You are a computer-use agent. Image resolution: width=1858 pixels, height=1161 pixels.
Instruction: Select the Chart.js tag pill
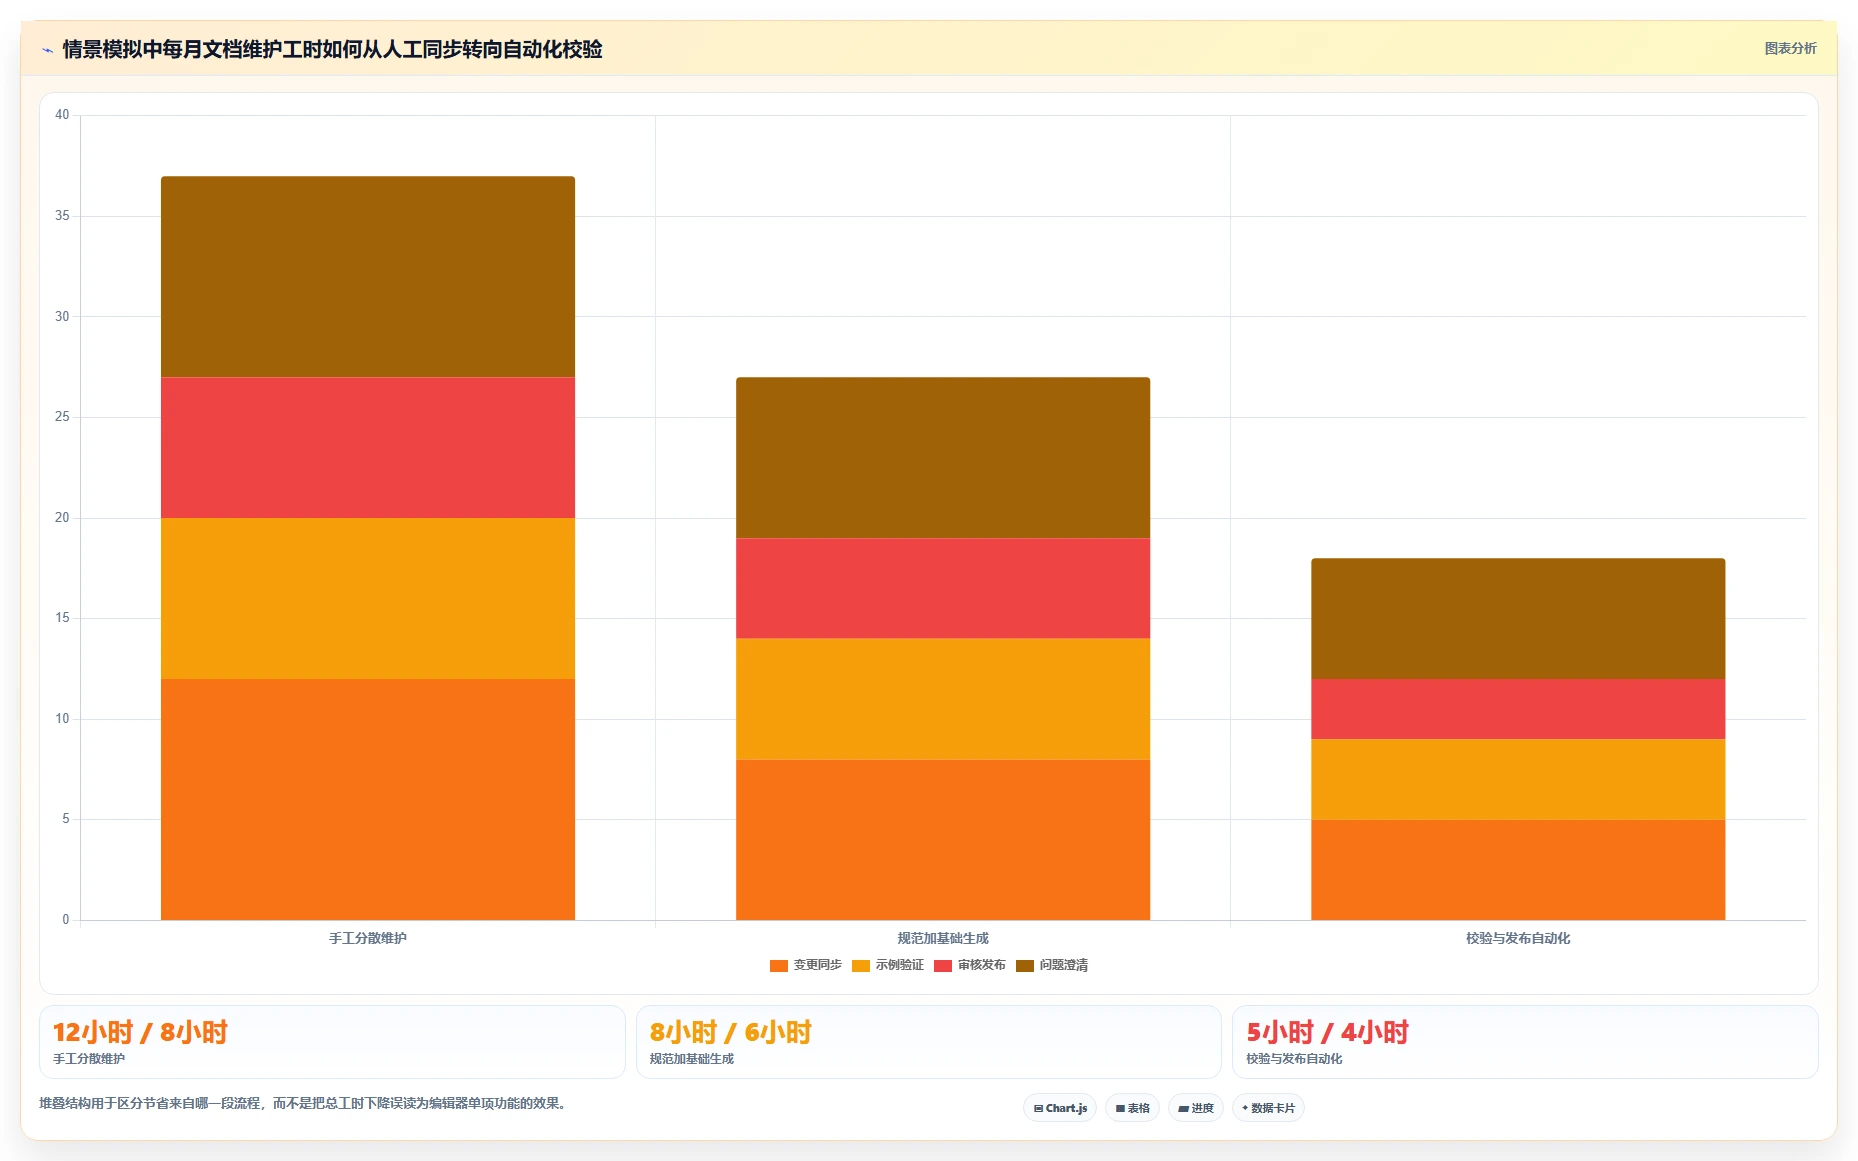click(1060, 1108)
